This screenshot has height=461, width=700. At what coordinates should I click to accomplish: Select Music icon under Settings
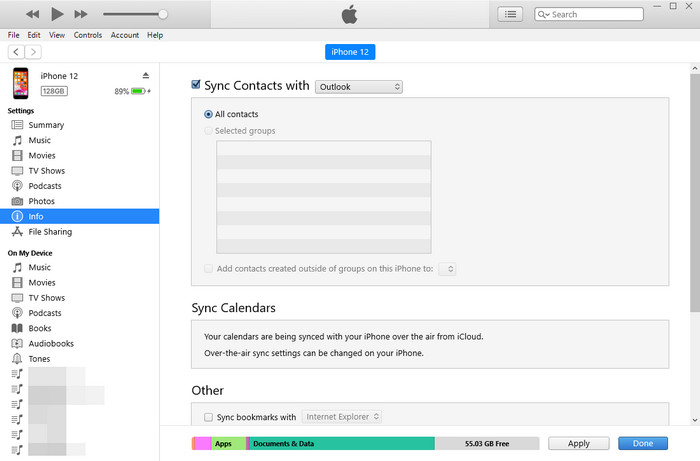tap(17, 140)
